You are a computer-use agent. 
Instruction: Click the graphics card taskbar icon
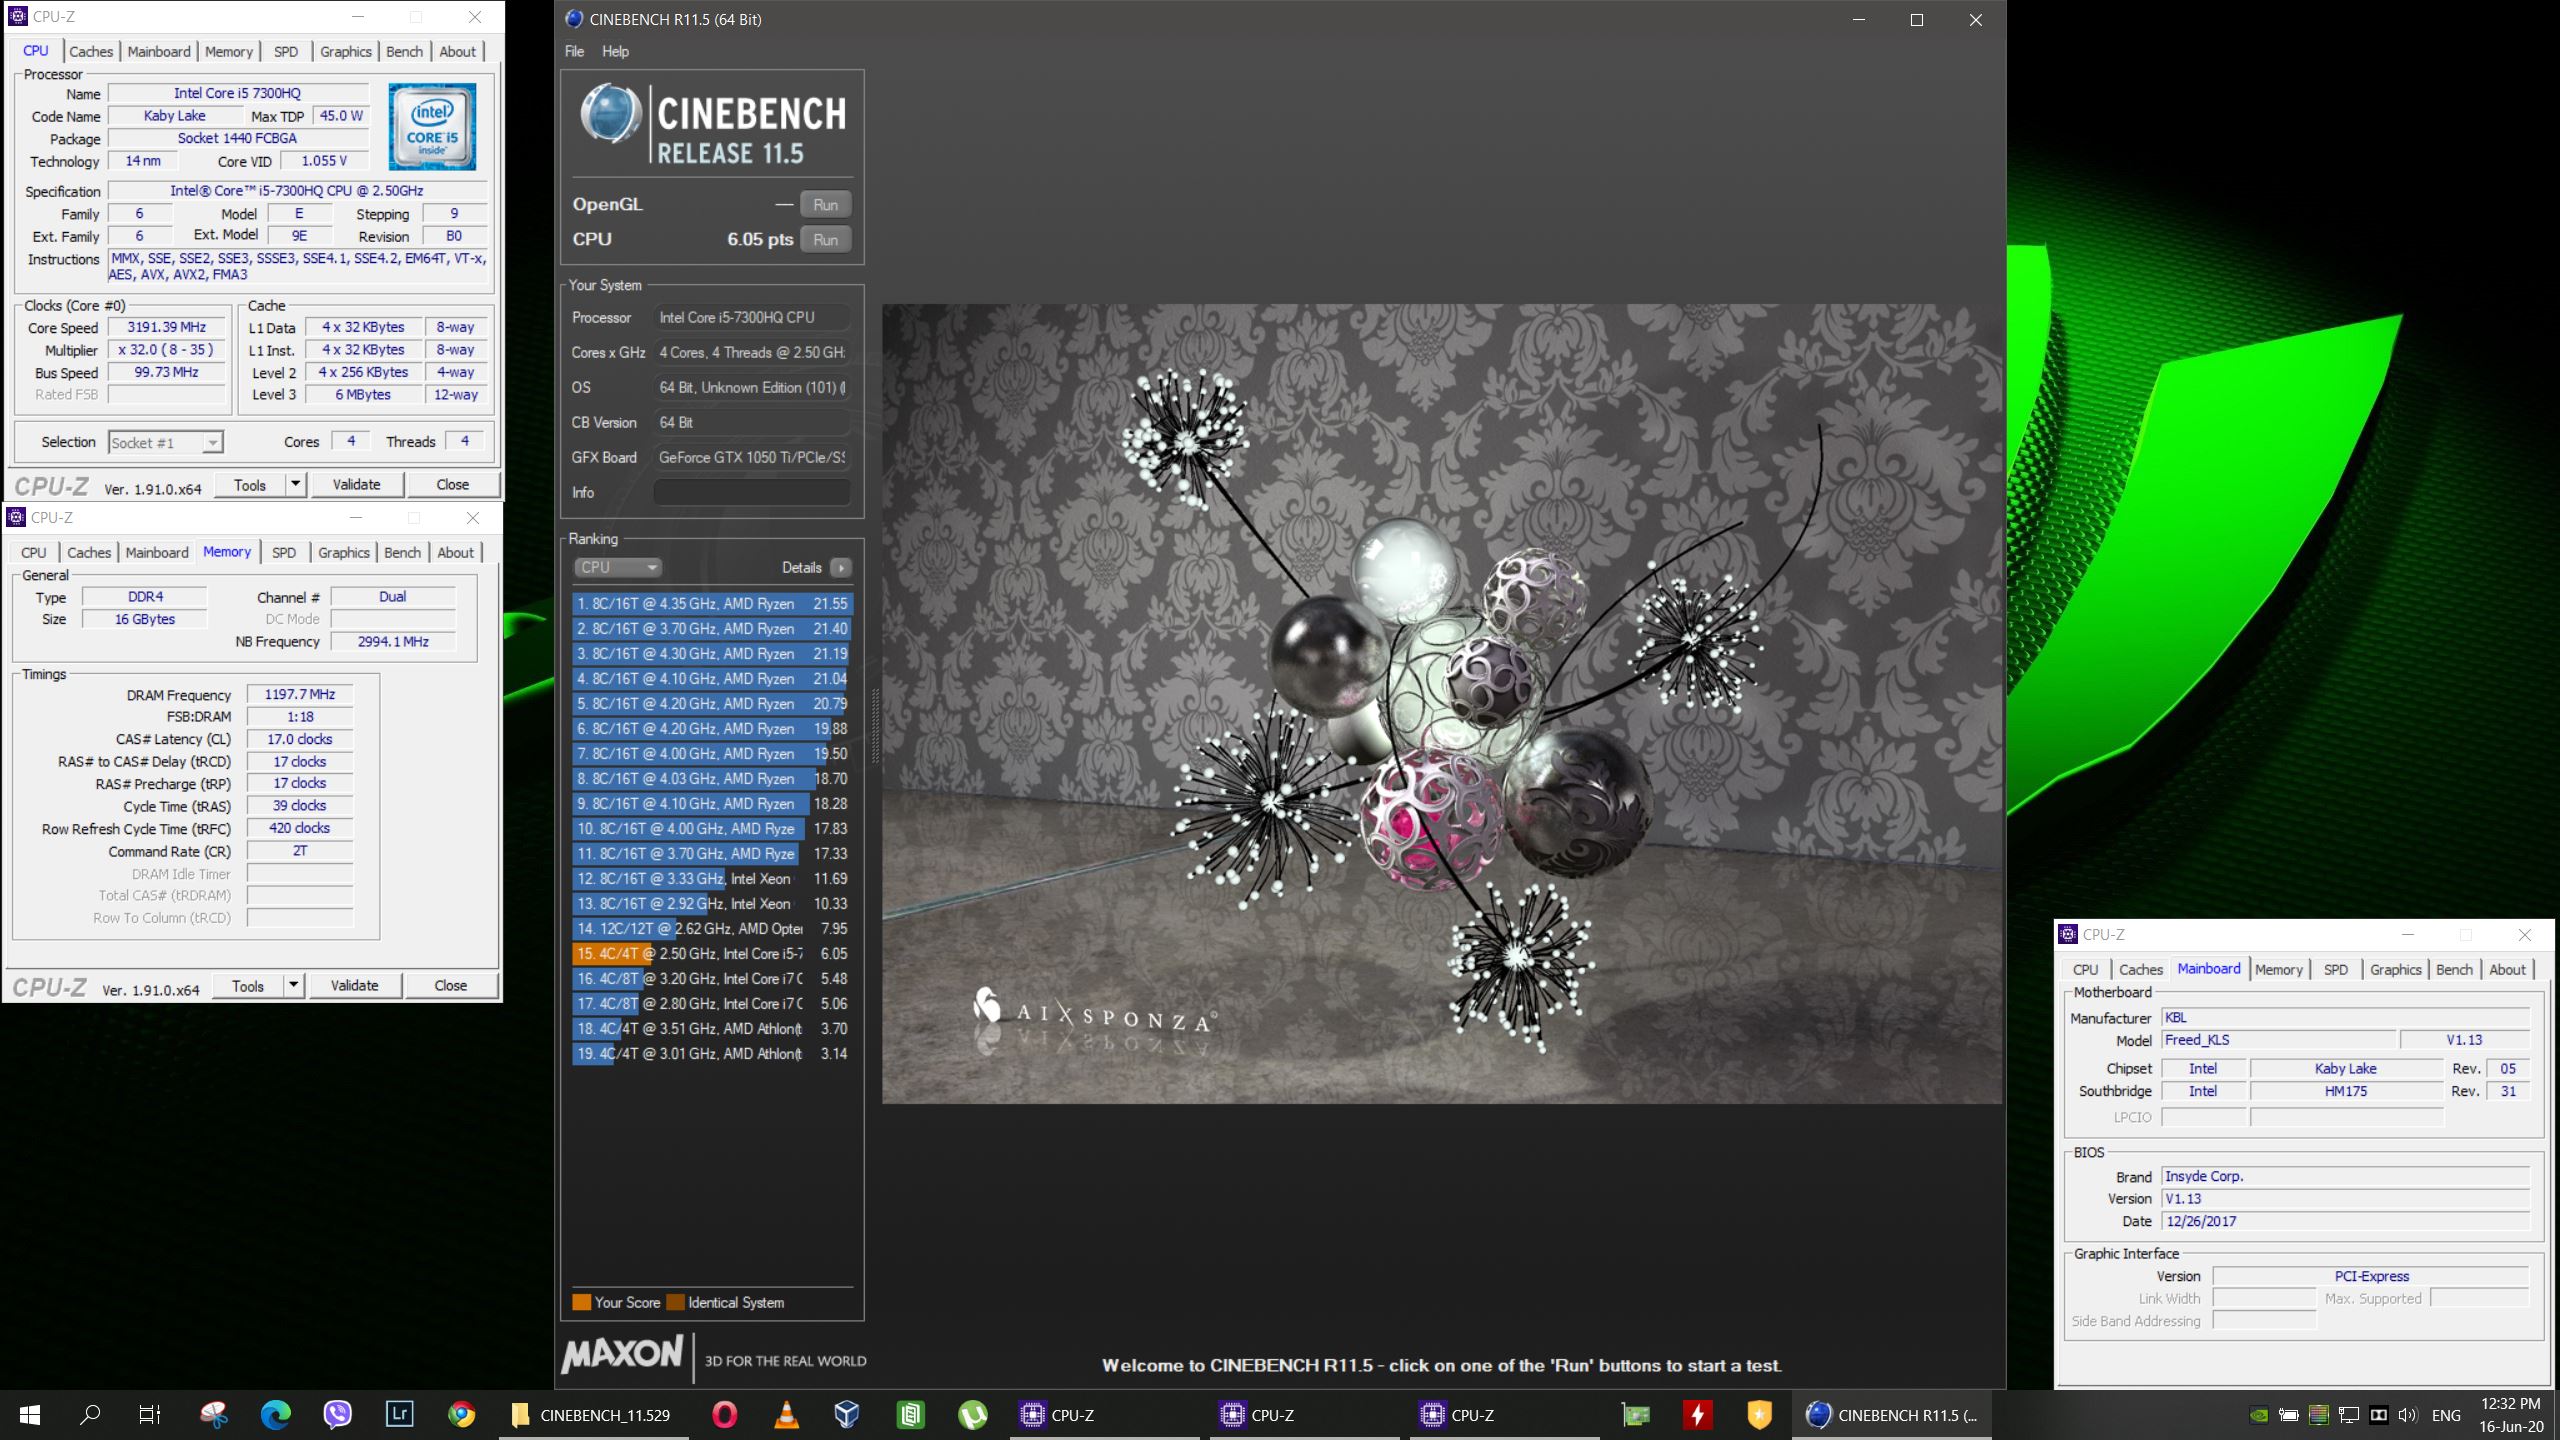pyautogui.click(x=1636, y=1415)
